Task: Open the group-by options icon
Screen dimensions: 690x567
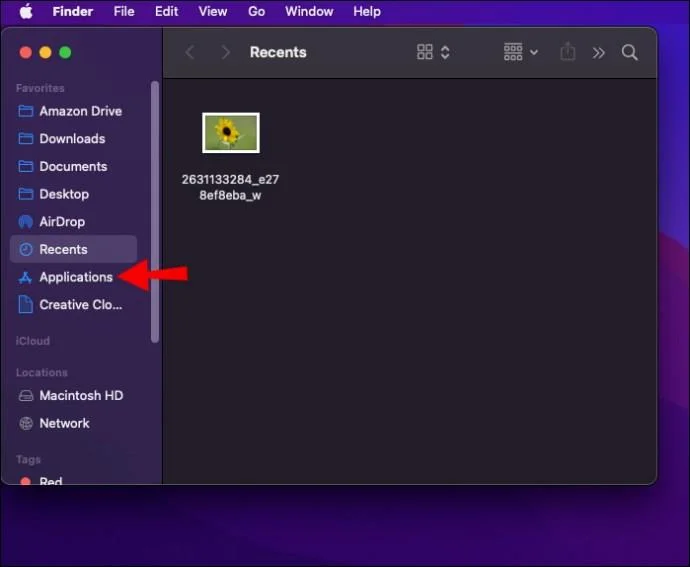Action: coord(513,52)
